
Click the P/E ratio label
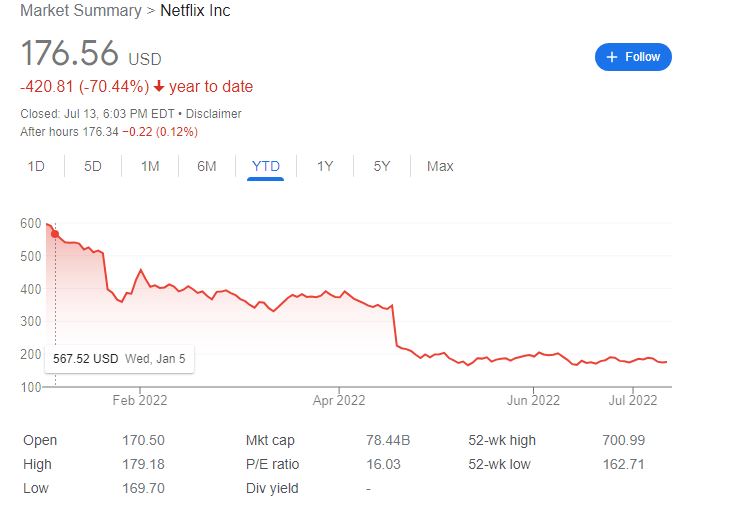(x=272, y=464)
